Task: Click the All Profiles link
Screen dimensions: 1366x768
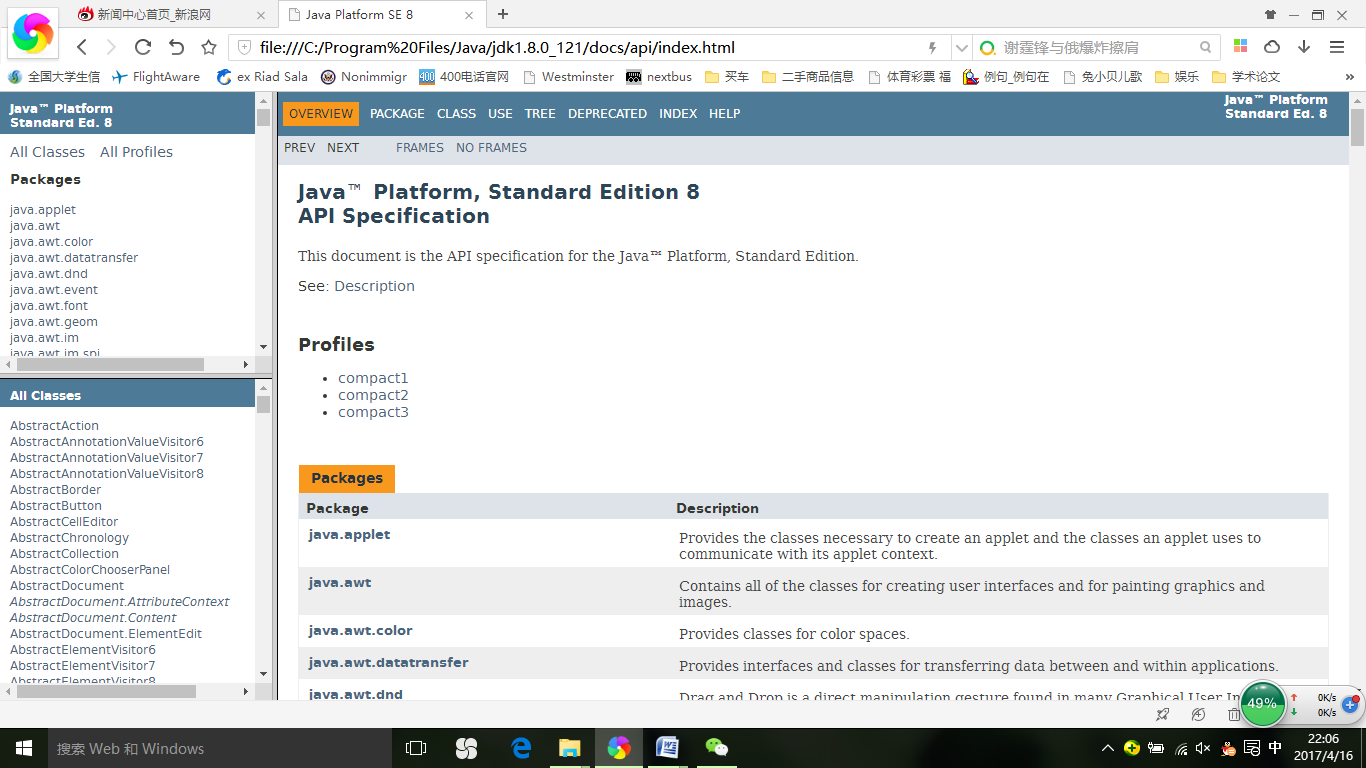Action: (136, 152)
